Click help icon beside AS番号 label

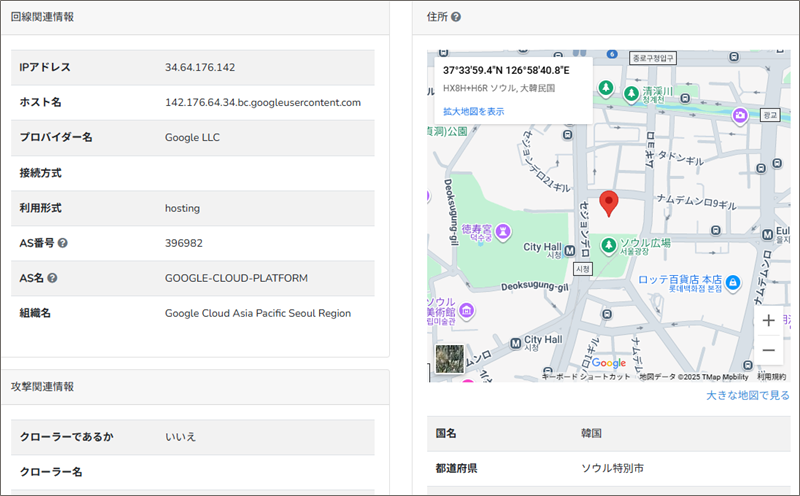coord(63,243)
